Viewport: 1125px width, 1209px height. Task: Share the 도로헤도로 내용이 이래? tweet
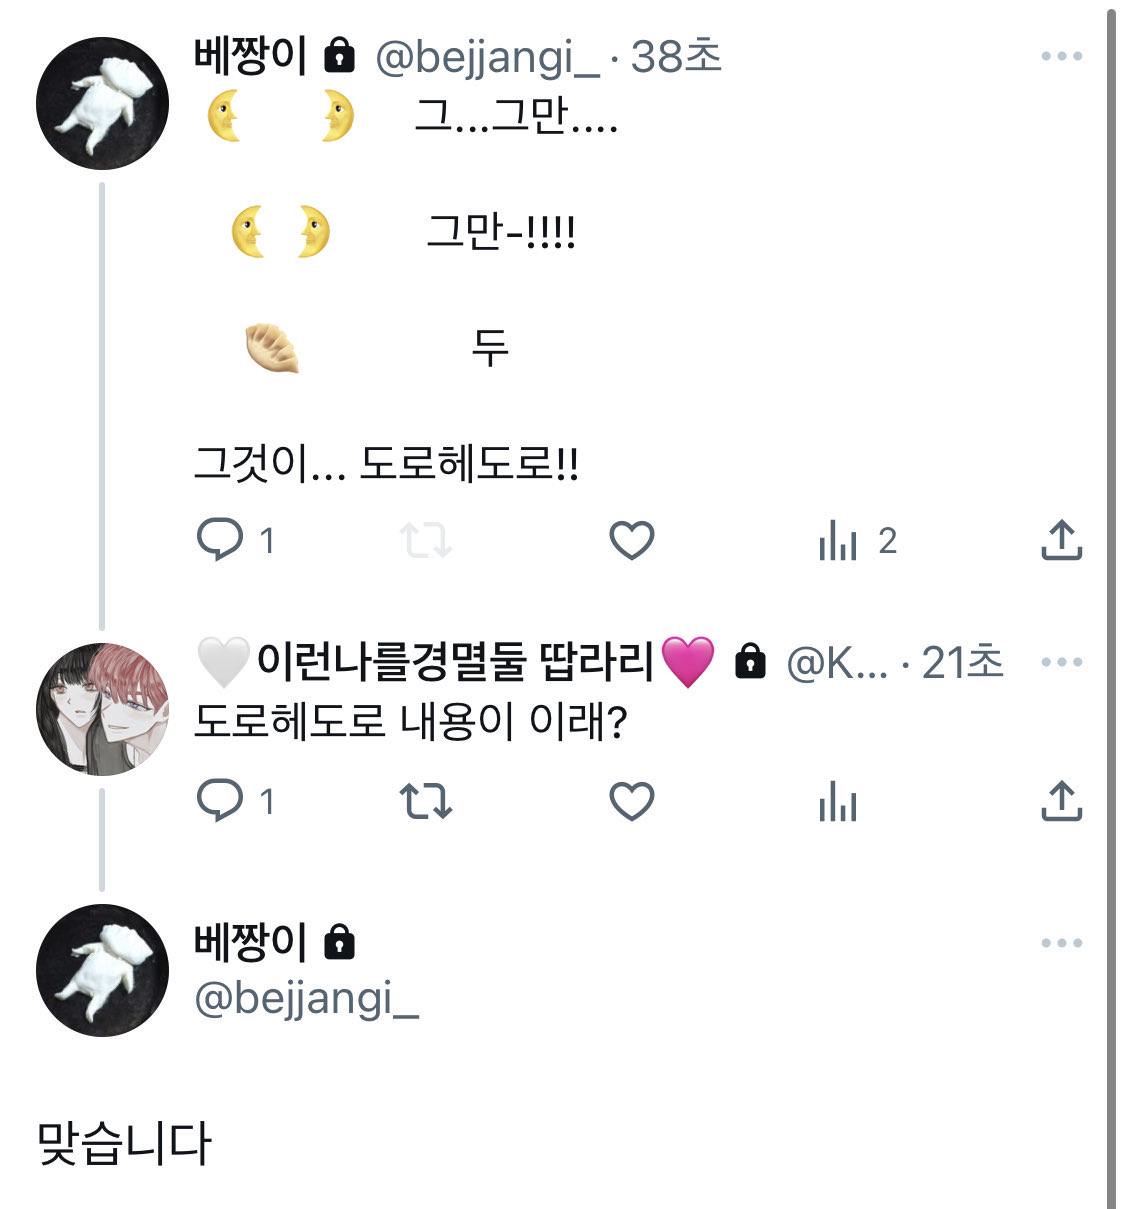click(1061, 801)
